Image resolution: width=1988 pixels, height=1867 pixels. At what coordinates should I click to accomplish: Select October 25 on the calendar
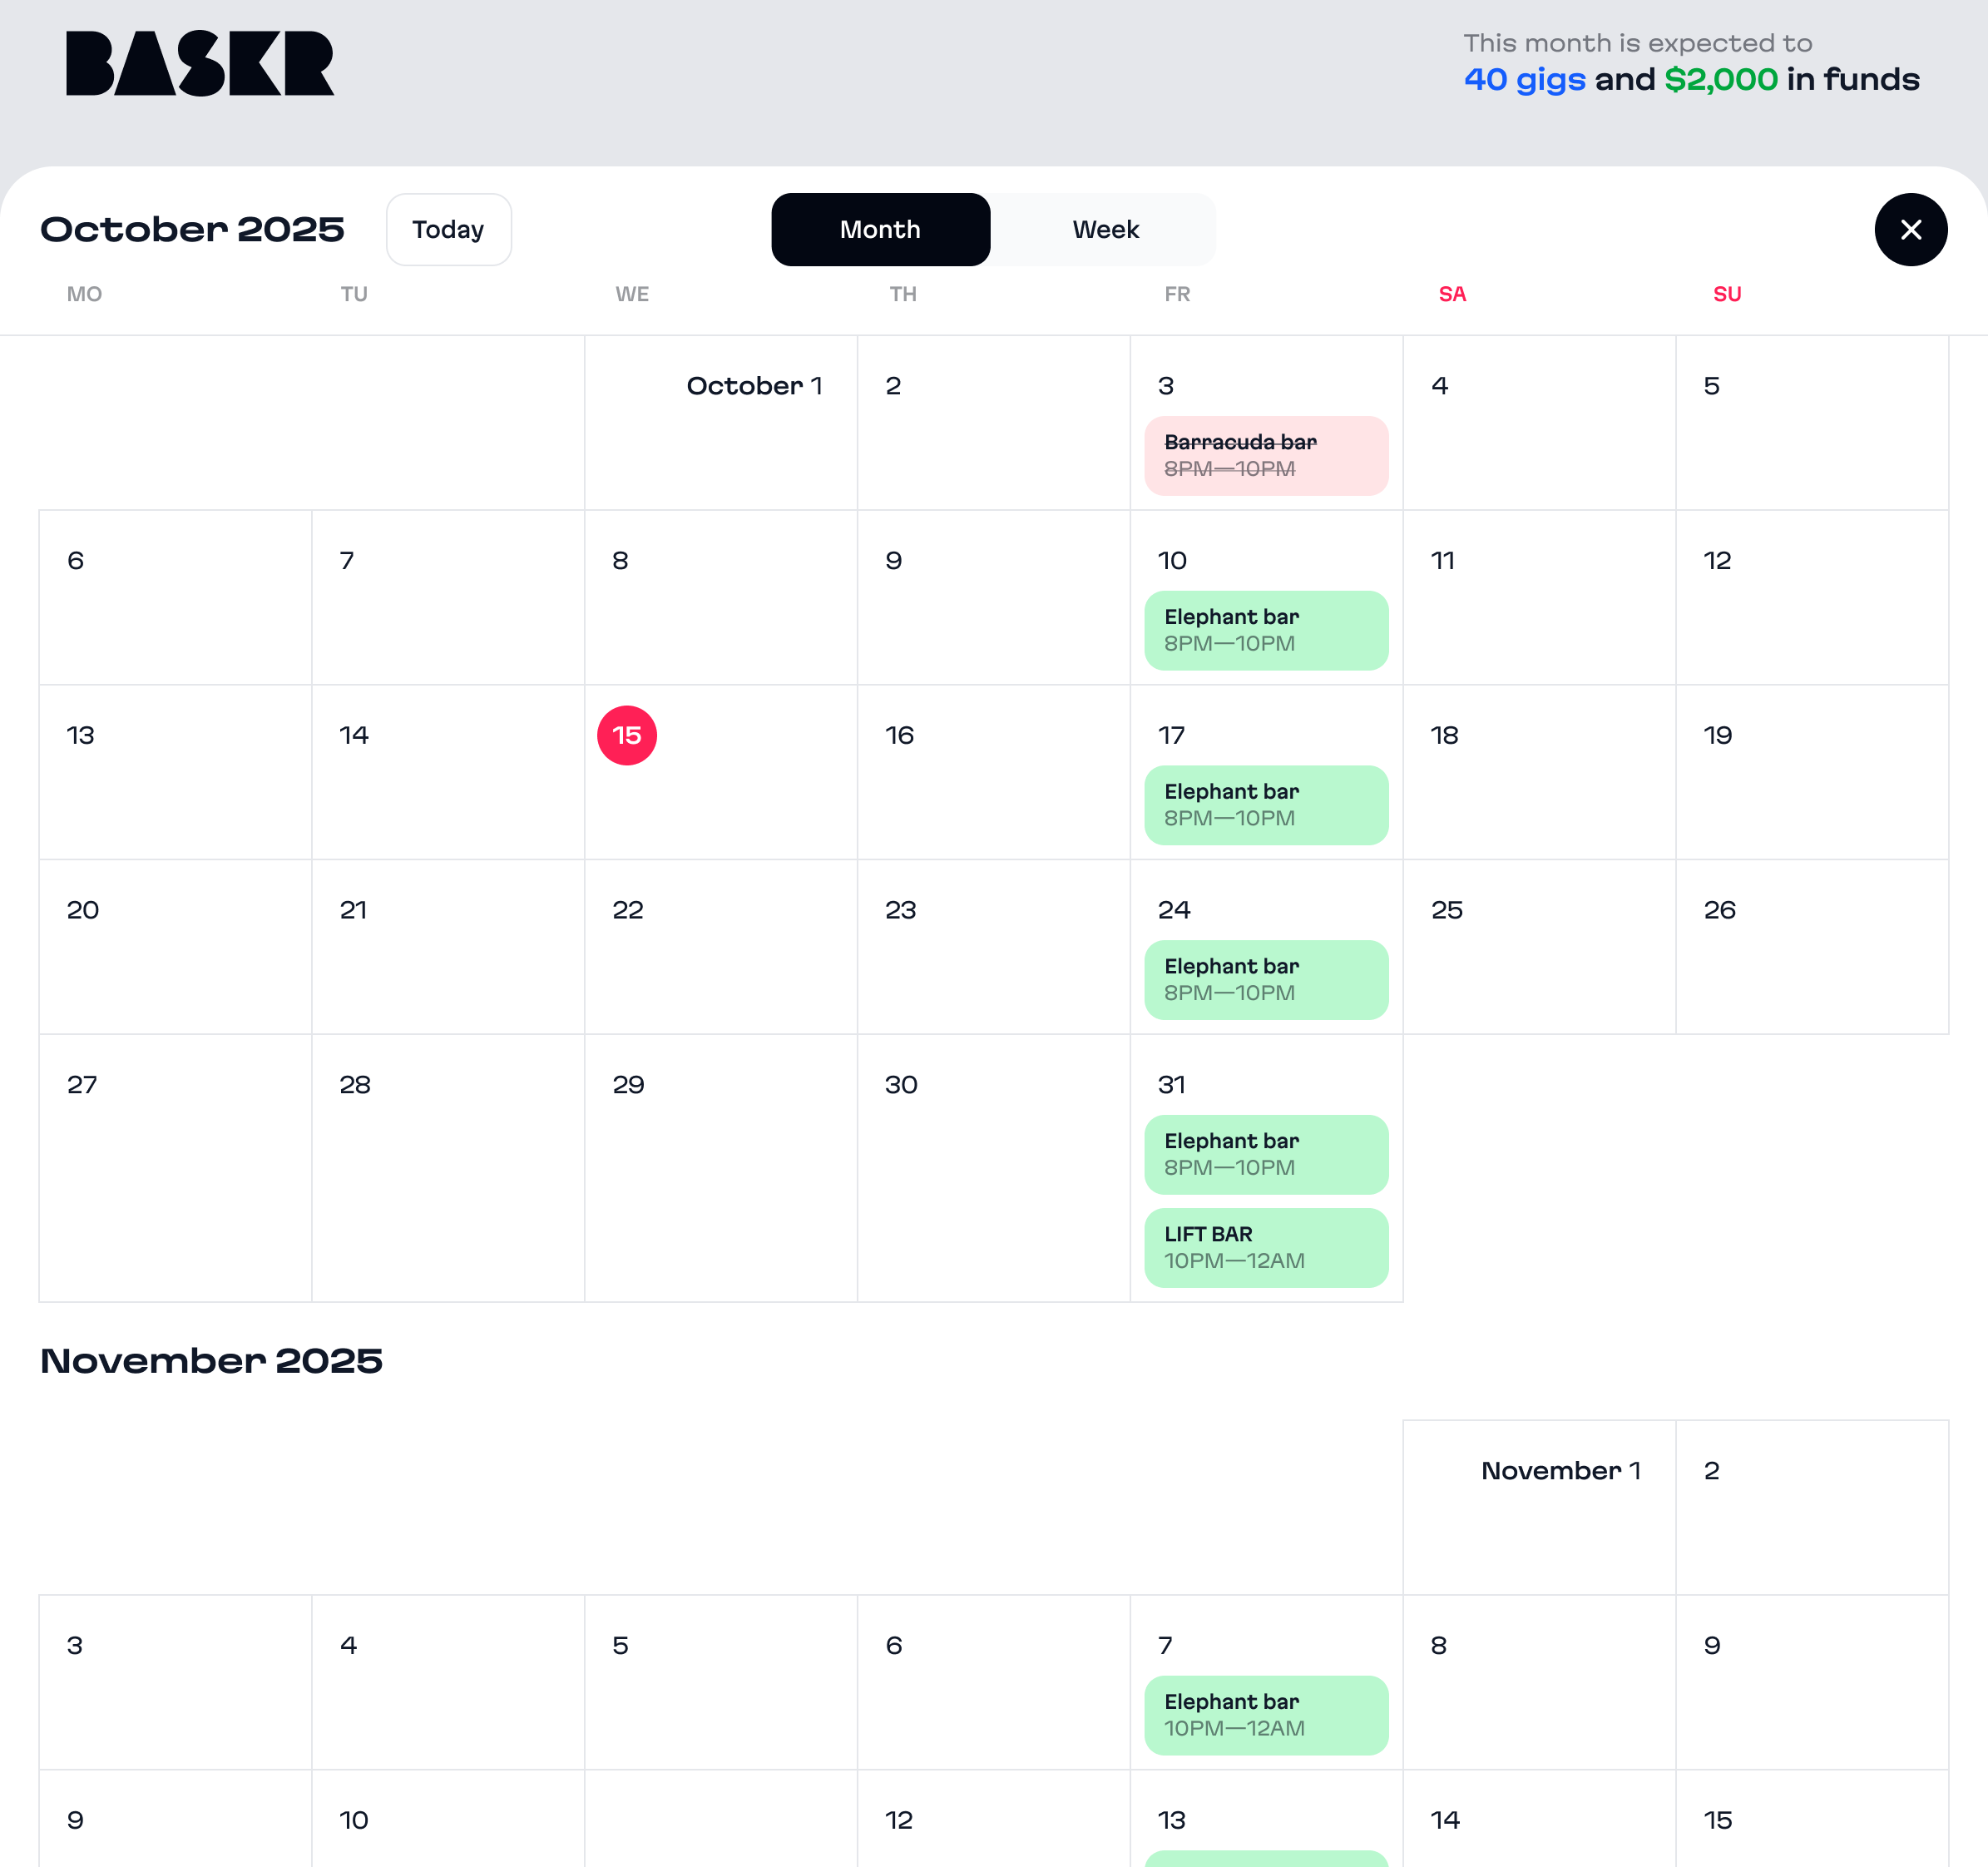pyautogui.click(x=1539, y=947)
